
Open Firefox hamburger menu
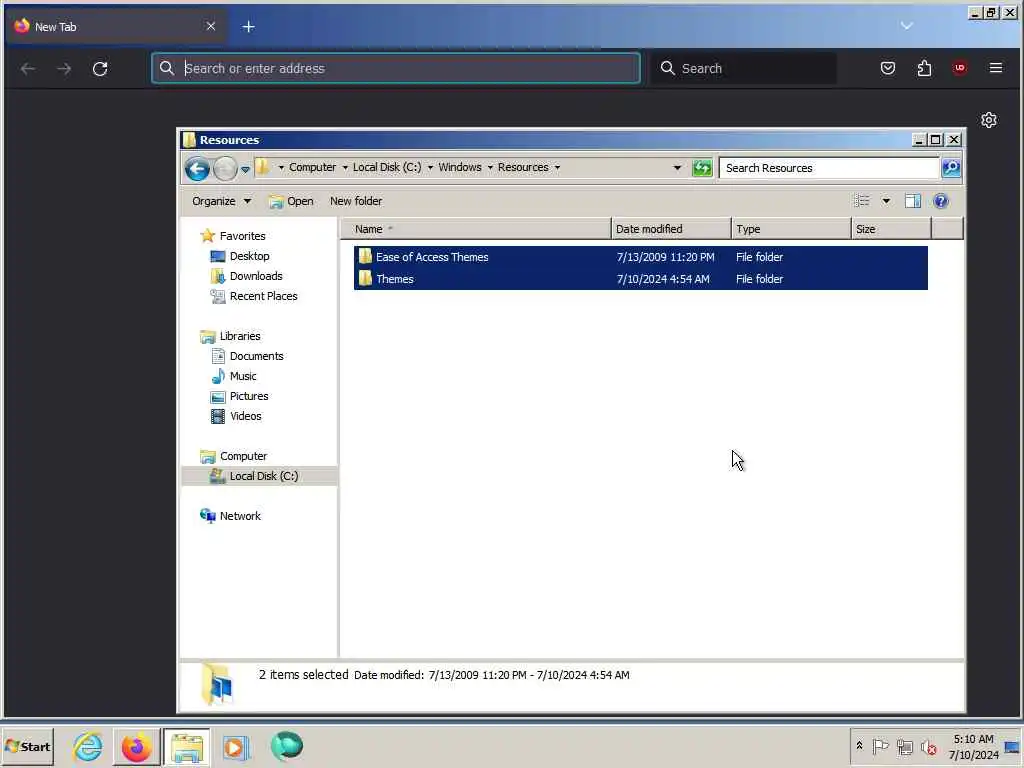point(995,68)
